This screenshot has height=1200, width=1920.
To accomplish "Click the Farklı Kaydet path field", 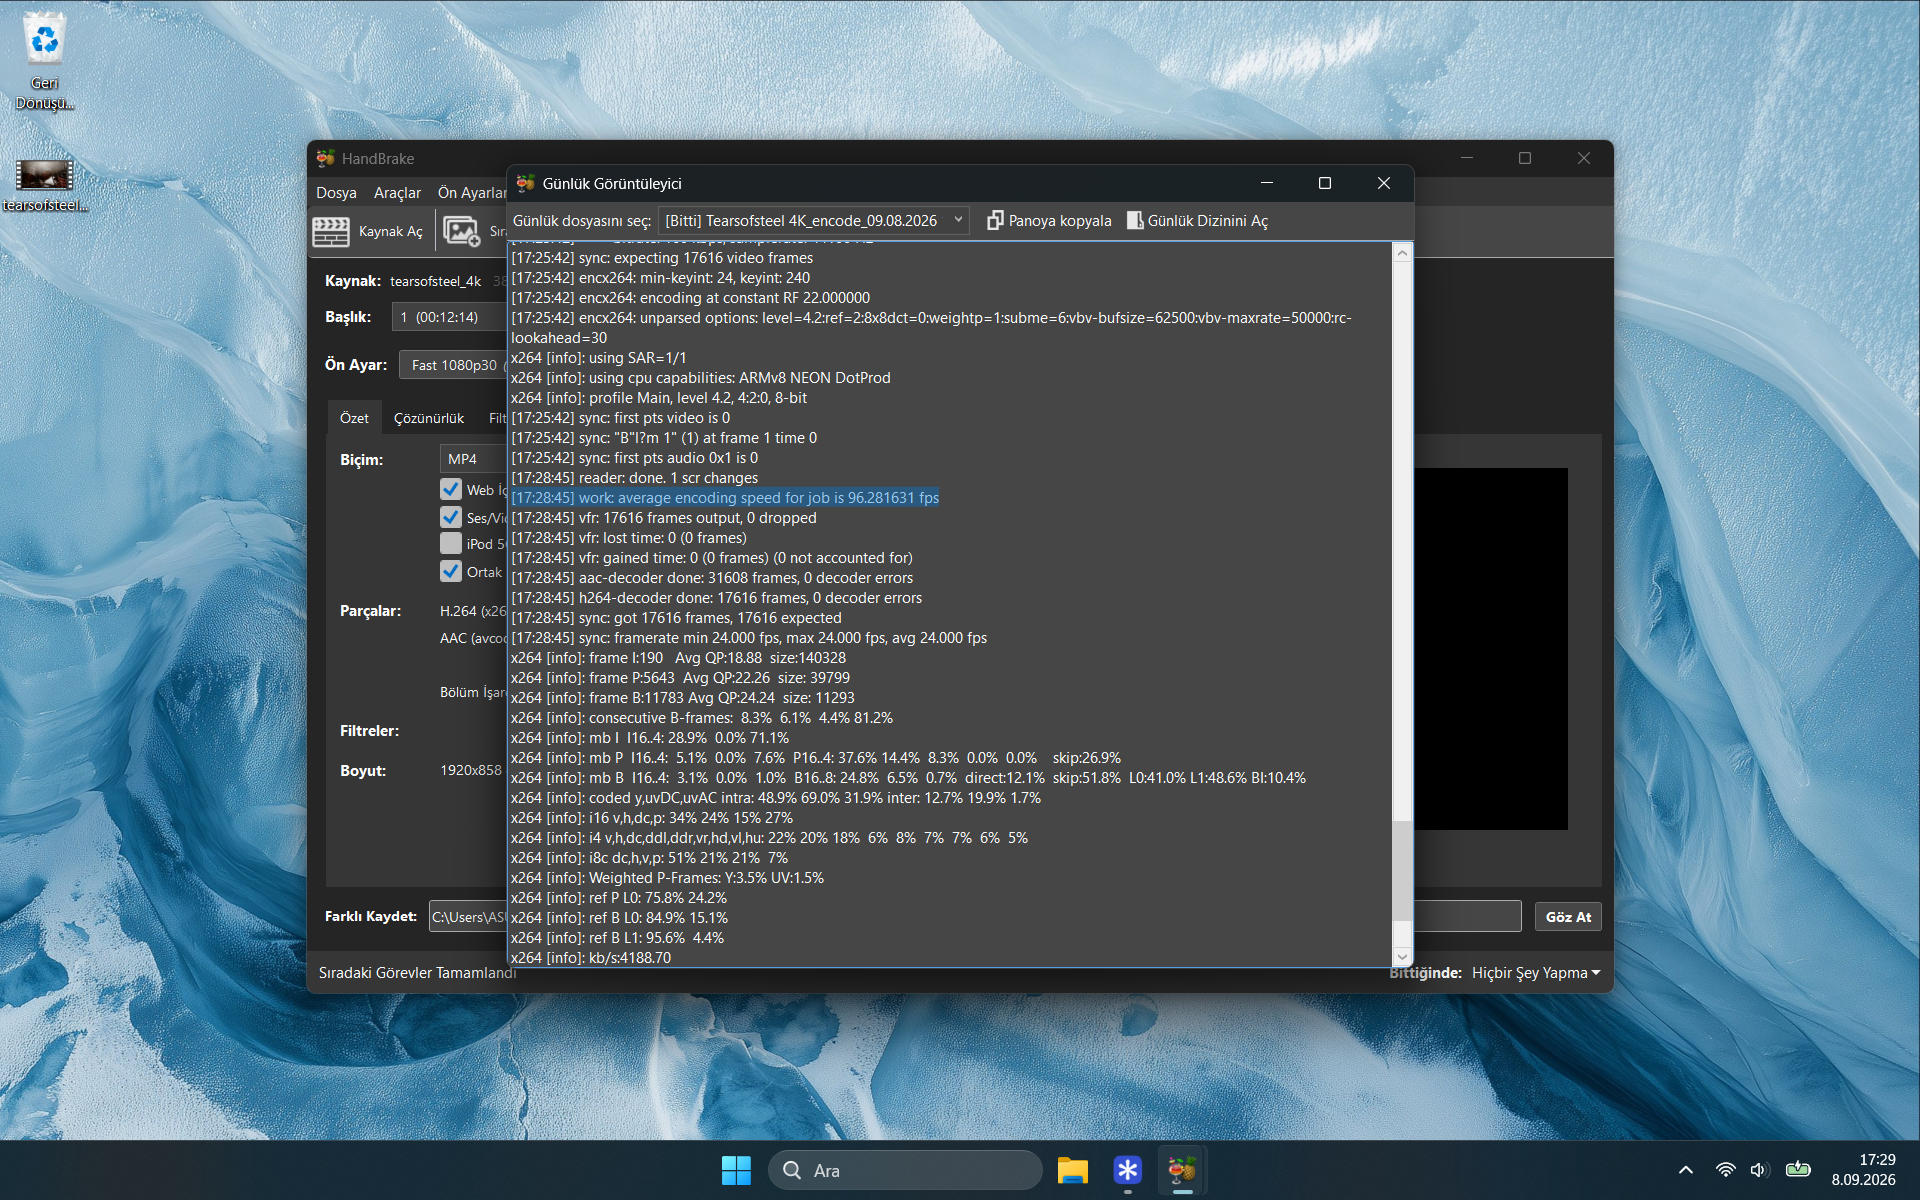I will [x=468, y=917].
